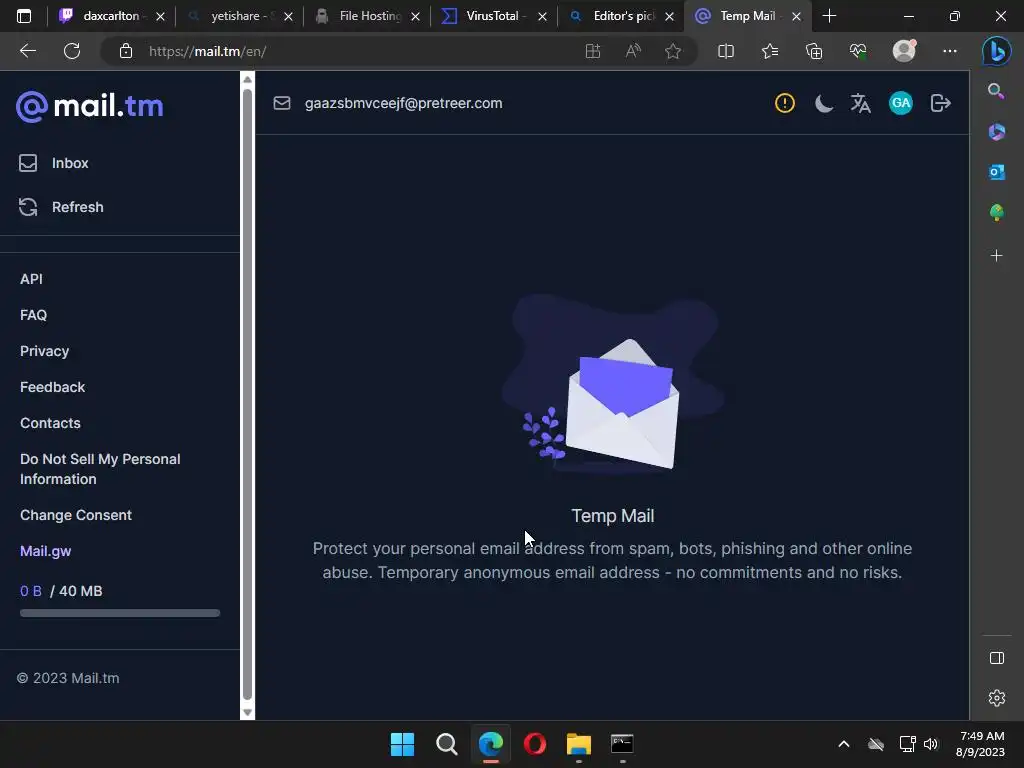Toggle dark mode moon icon
The image size is (1024, 768).
824,103
